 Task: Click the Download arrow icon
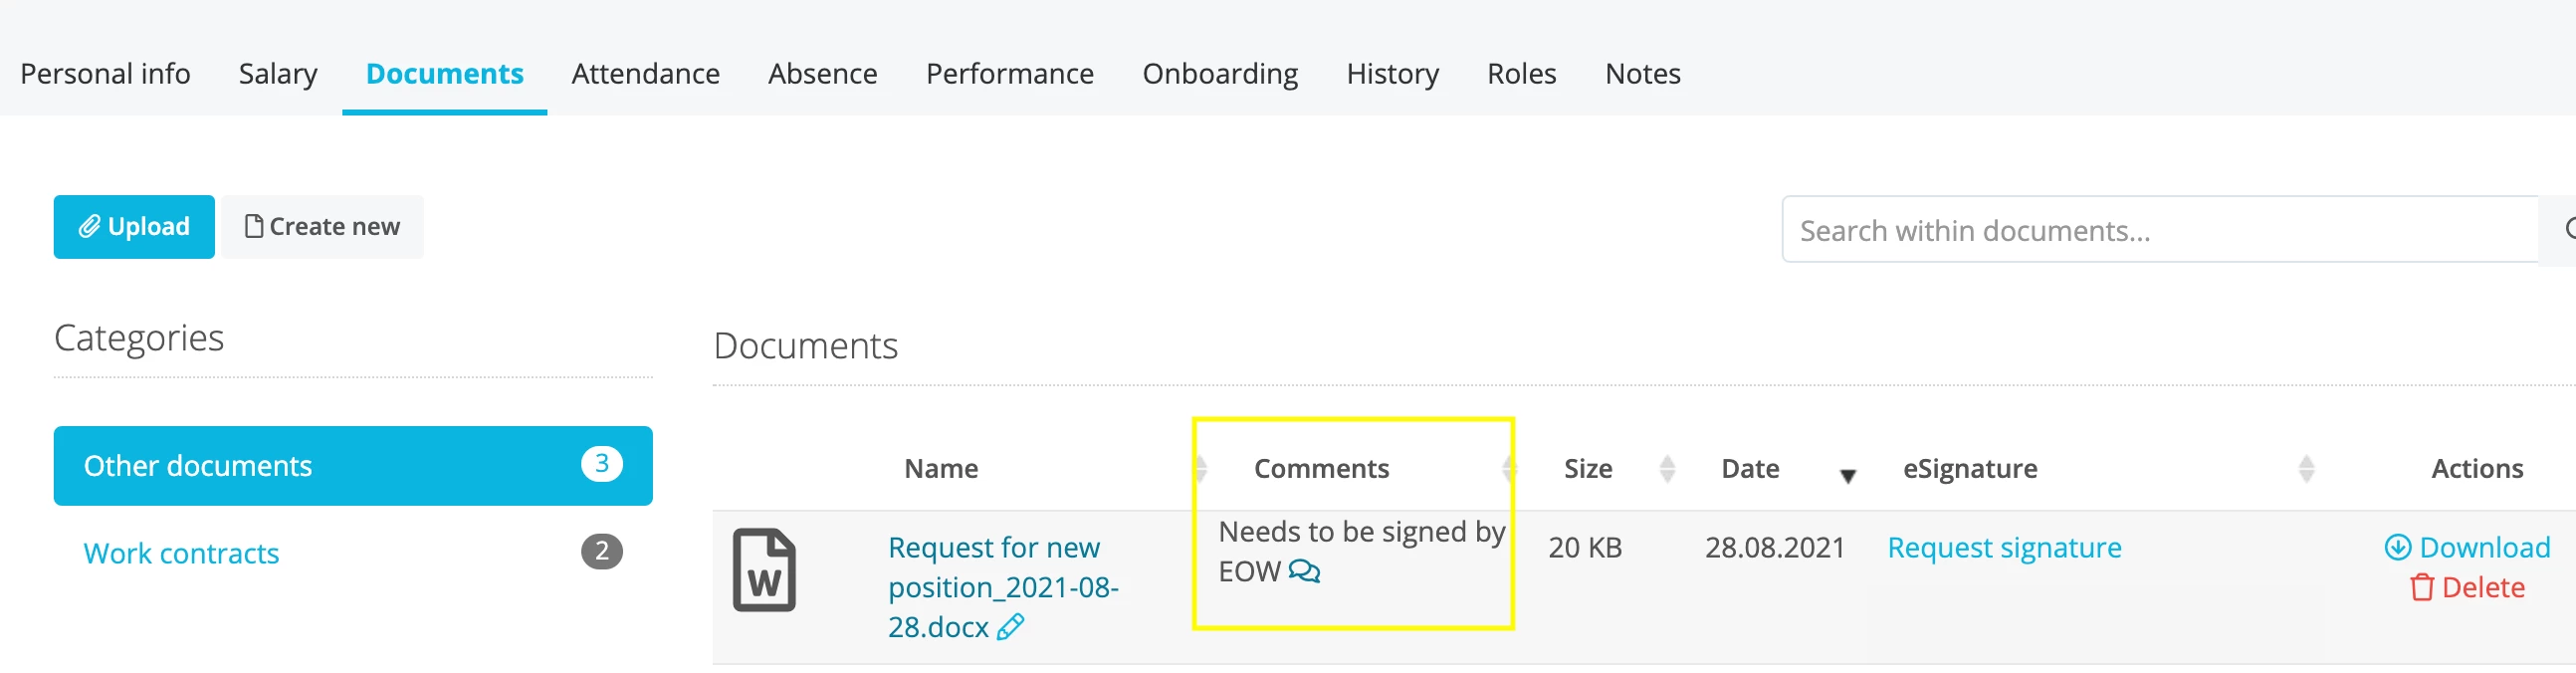2397,547
